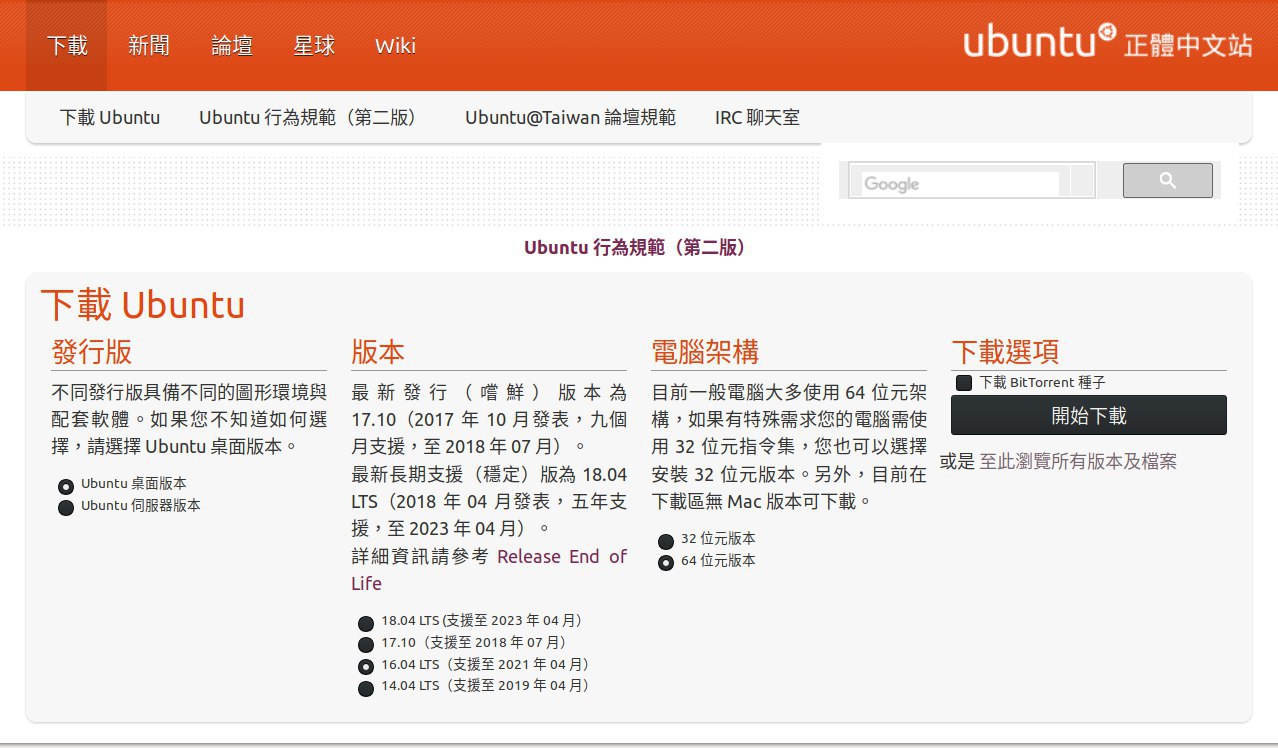This screenshot has width=1278, height=748.
Task: Open the IRC 聊天室 link
Action: pyautogui.click(x=757, y=117)
